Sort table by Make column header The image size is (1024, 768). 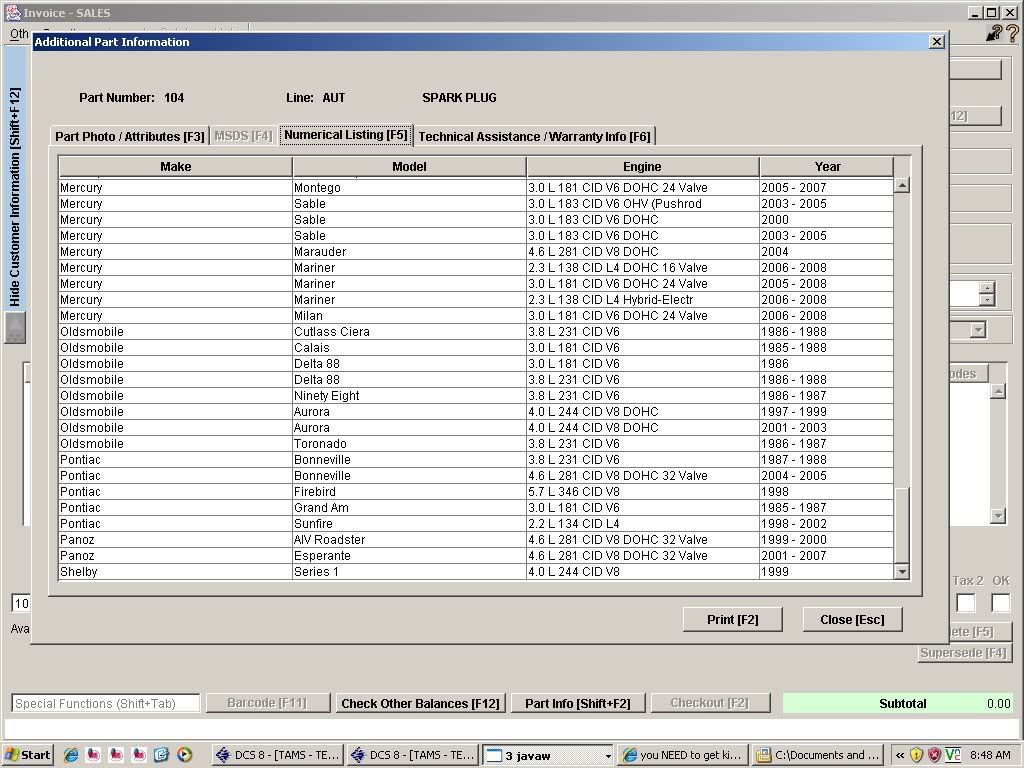click(x=175, y=167)
